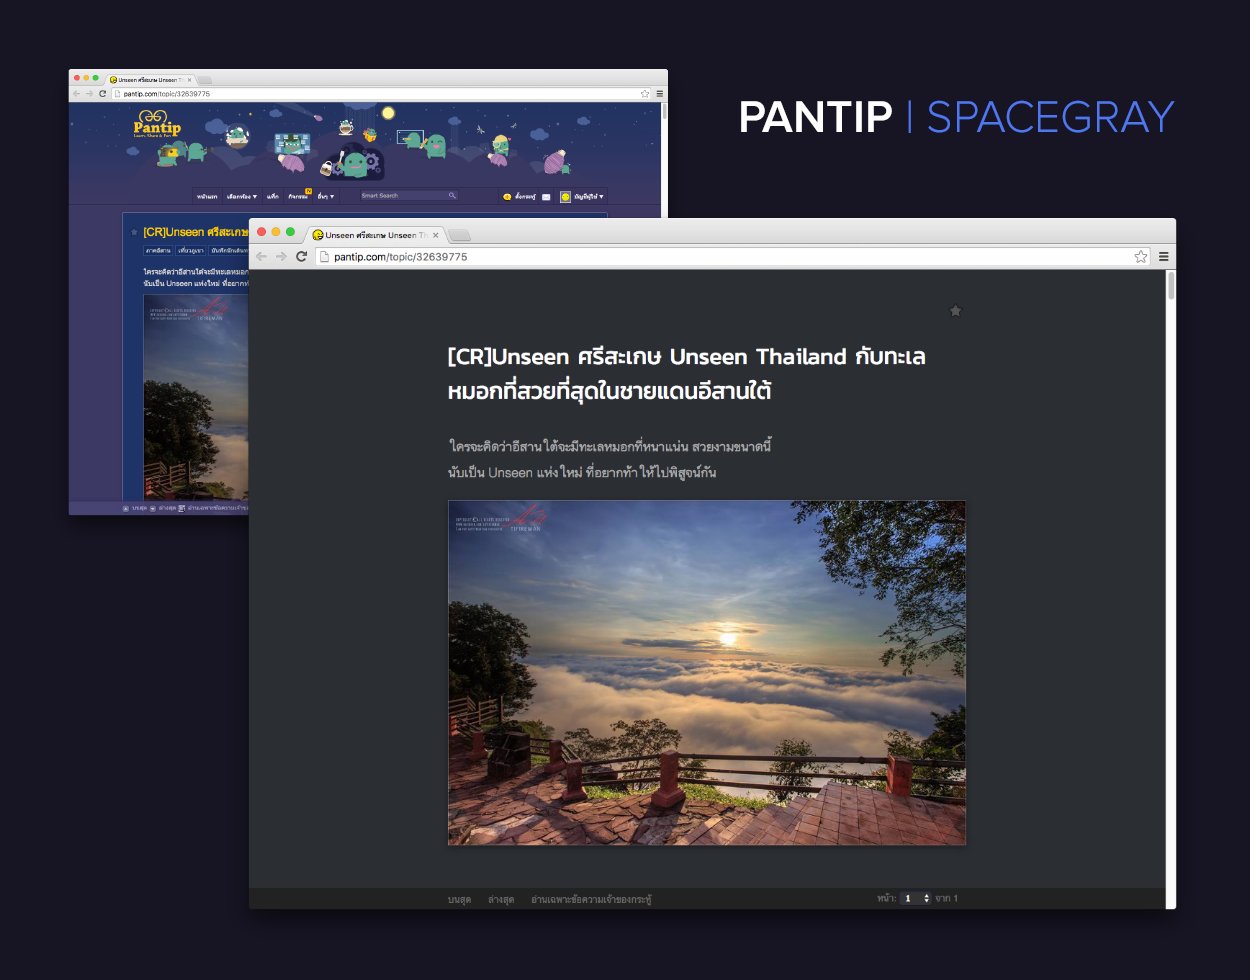The image size is (1250, 980).
Task: Go back in the front browser window
Action: coord(262,257)
